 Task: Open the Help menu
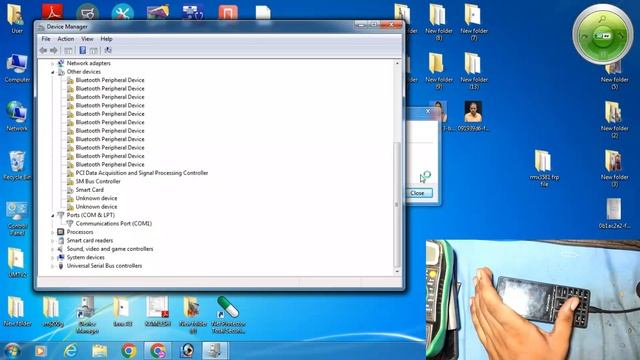click(x=106, y=39)
